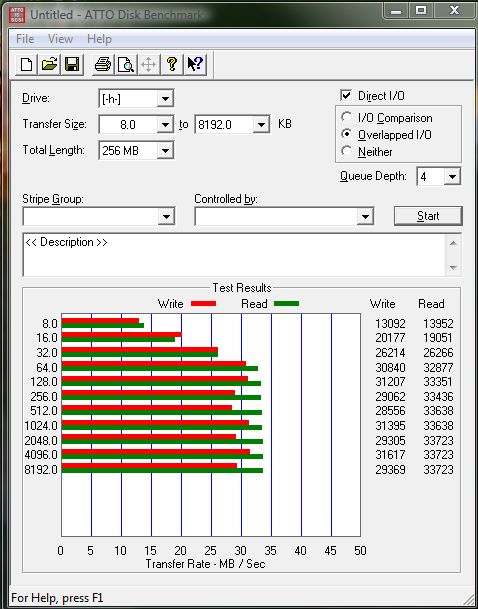Click the red Write legend swatch
Viewport: 478px width, 609px height.
pos(204,304)
